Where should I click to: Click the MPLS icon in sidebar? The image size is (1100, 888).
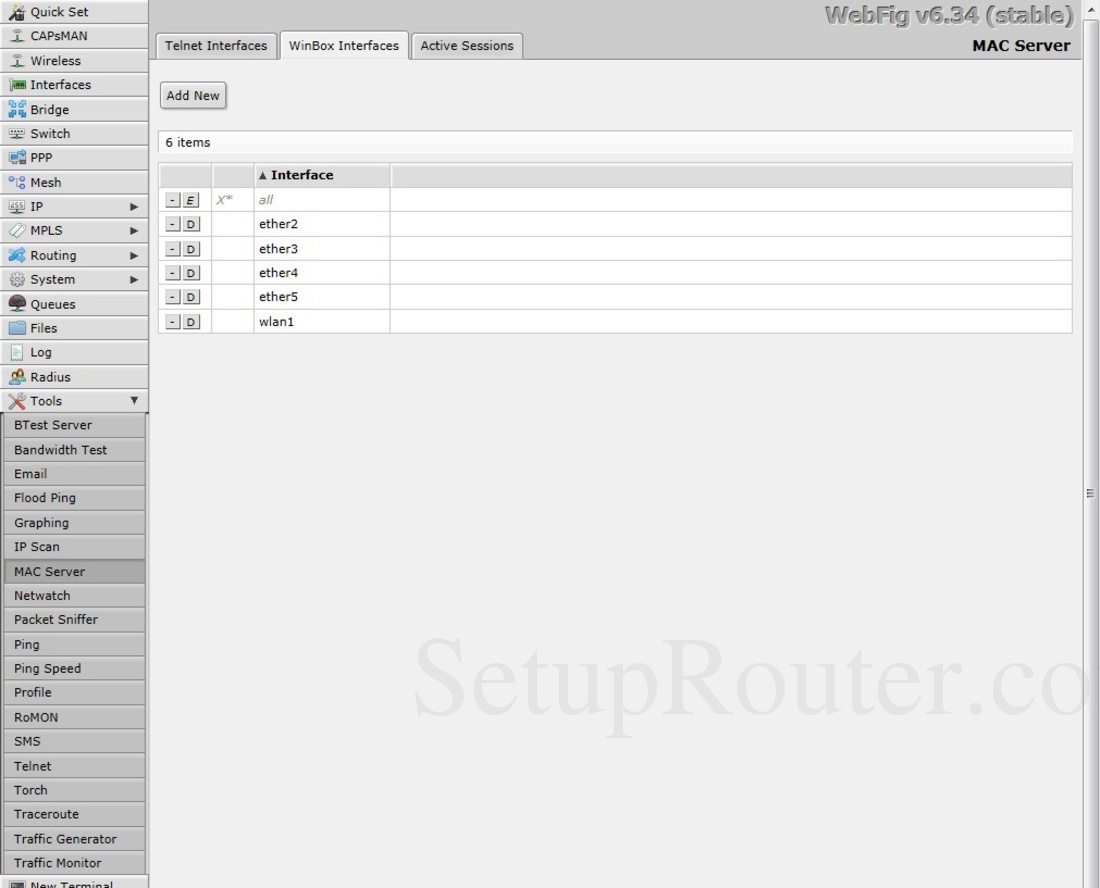(17, 231)
